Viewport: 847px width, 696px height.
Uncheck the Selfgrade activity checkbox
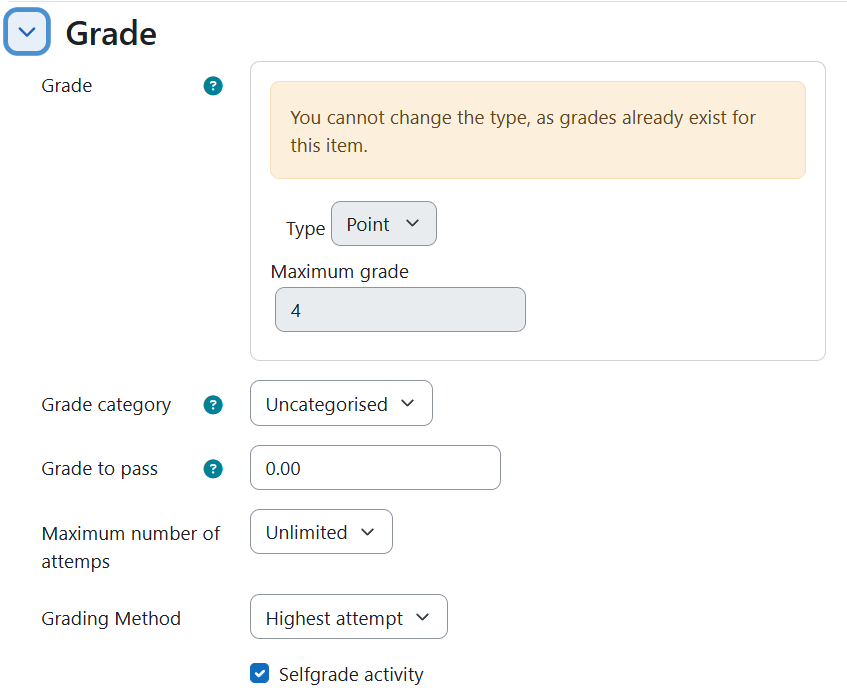(x=259, y=673)
